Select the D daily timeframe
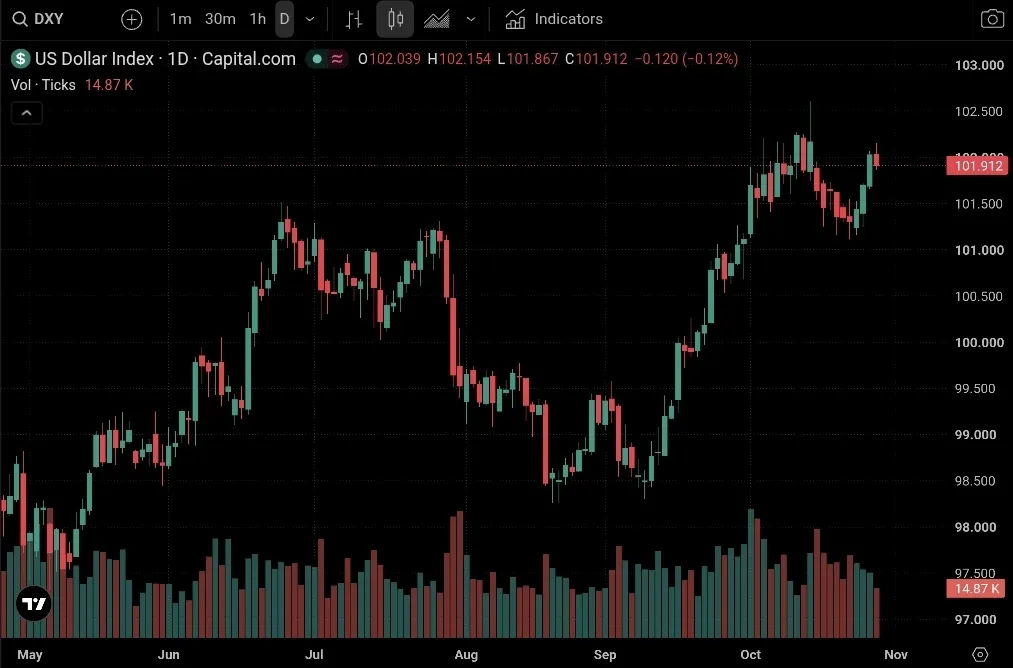 [x=284, y=19]
